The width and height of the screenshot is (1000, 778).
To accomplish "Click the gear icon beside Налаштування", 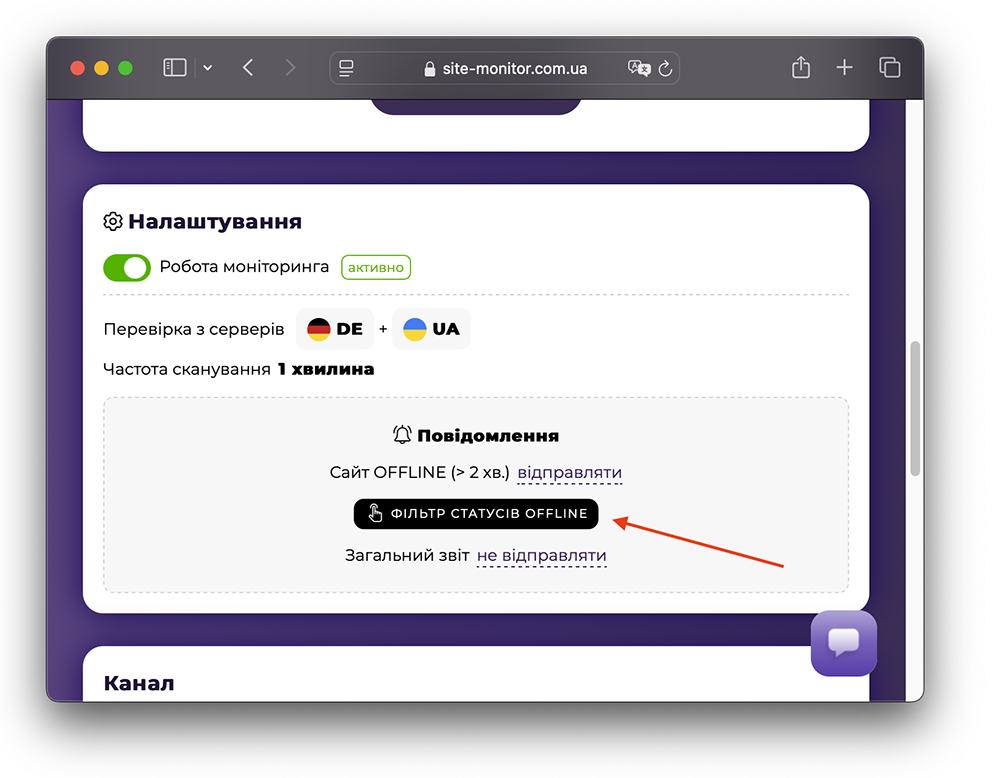I will click(x=113, y=221).
